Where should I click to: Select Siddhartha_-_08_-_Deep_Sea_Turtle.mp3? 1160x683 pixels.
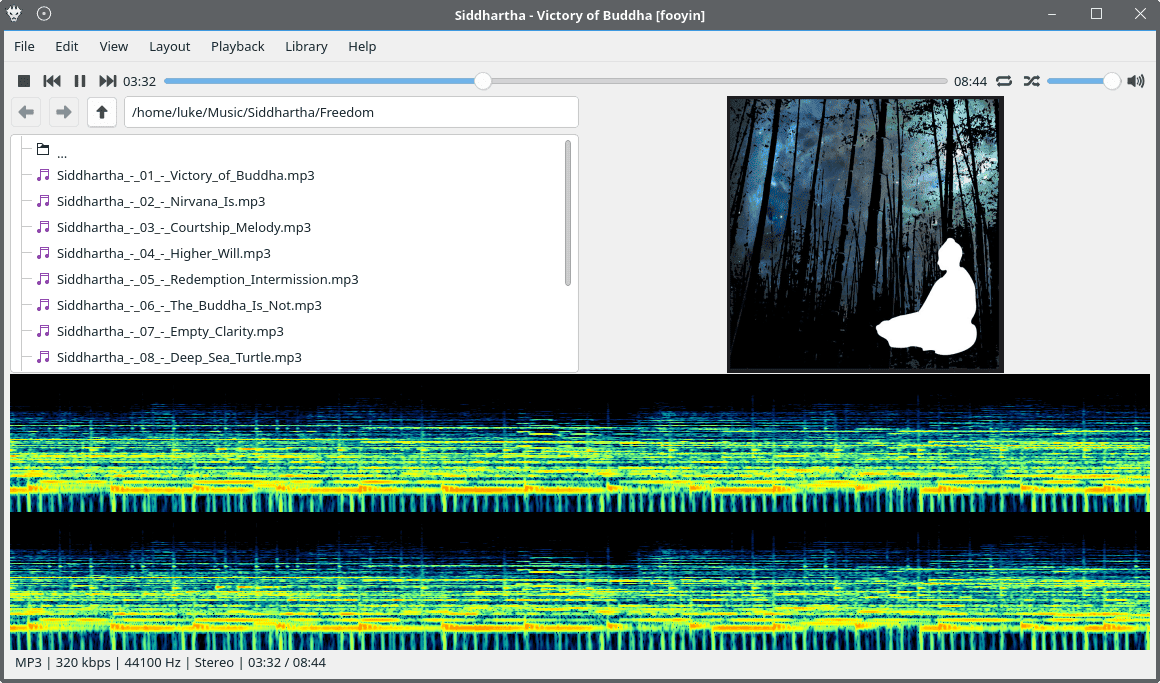click(x=179, y=357)
